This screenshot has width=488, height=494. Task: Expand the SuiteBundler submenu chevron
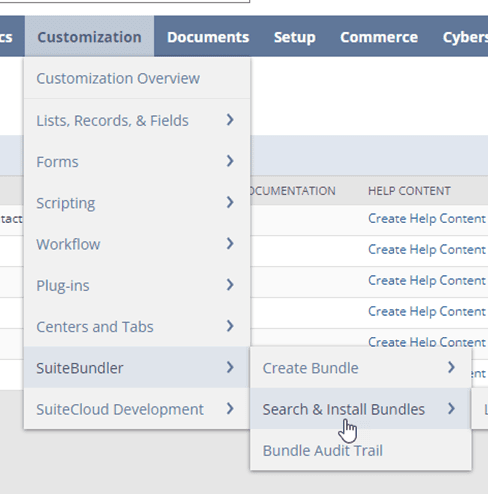(x=230, y=367)
